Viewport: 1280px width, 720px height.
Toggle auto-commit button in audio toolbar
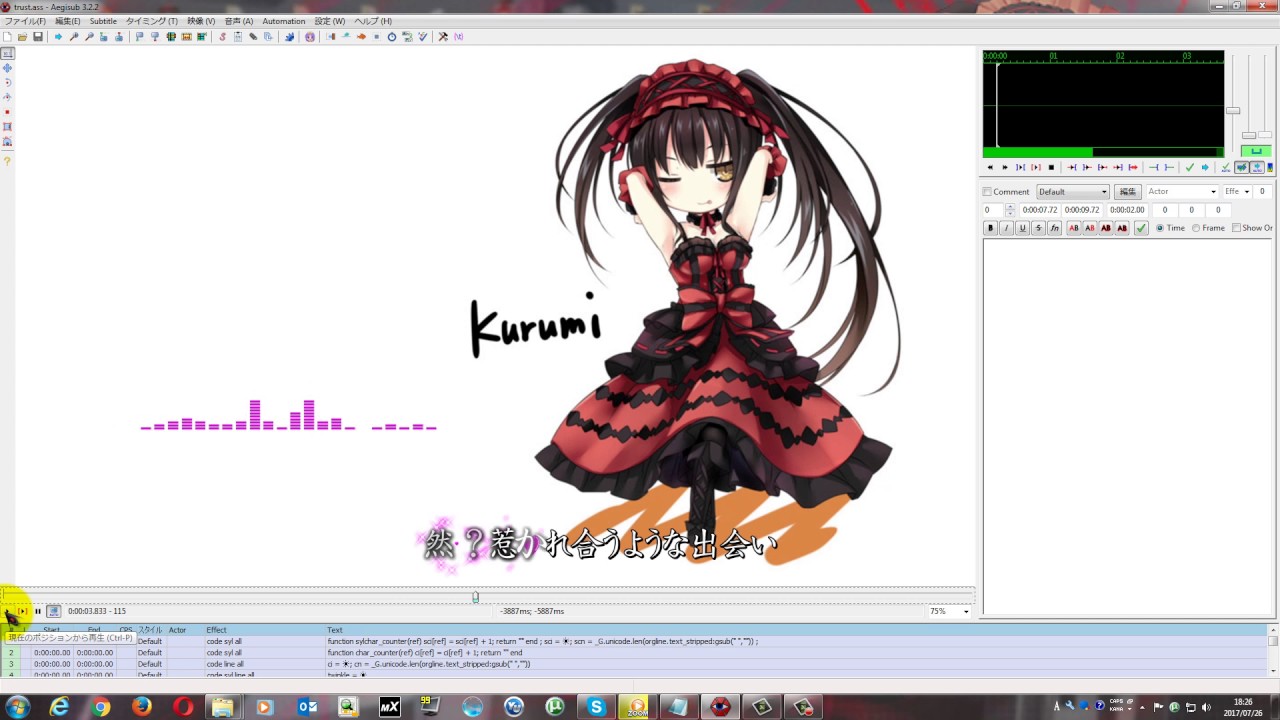tap(1226, 167)
